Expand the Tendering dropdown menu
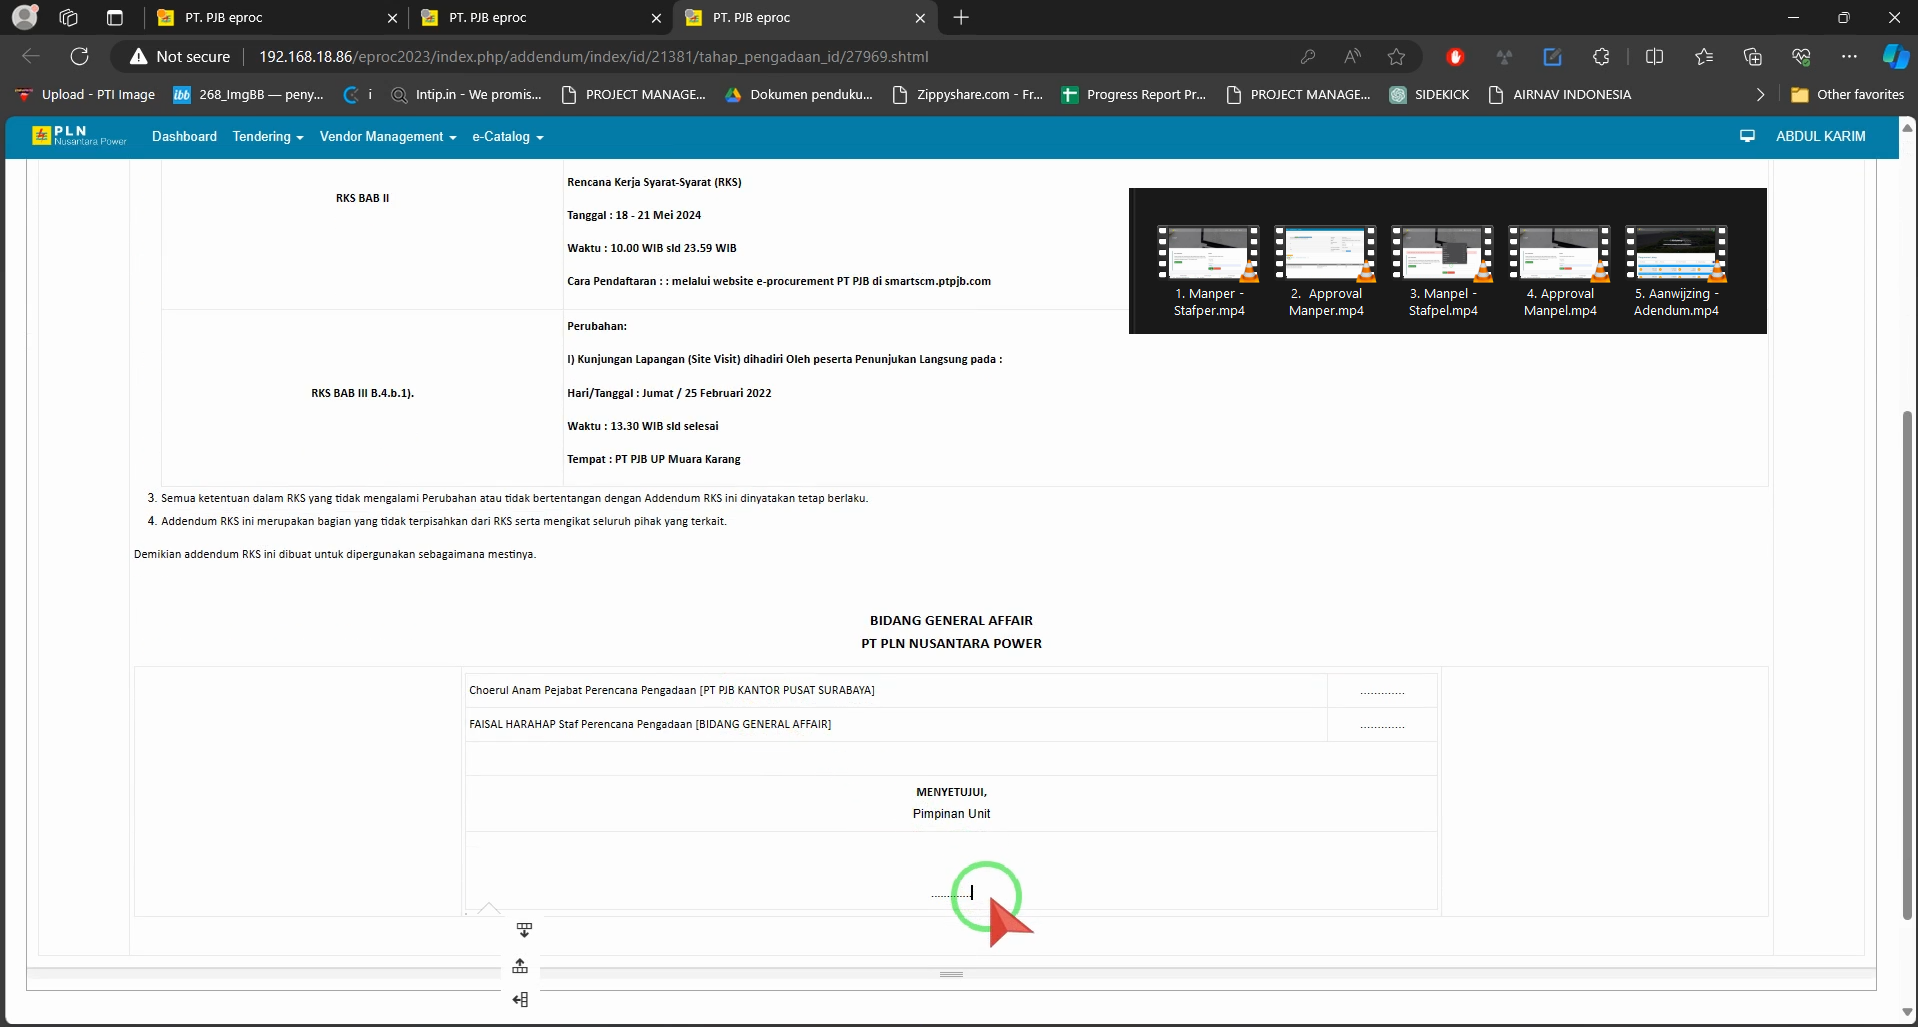The image size is (1918, 1027). (267, 137)
